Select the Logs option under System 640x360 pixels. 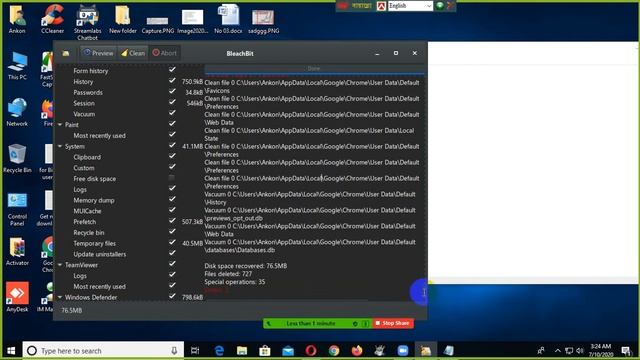click(x=80, y=189)
